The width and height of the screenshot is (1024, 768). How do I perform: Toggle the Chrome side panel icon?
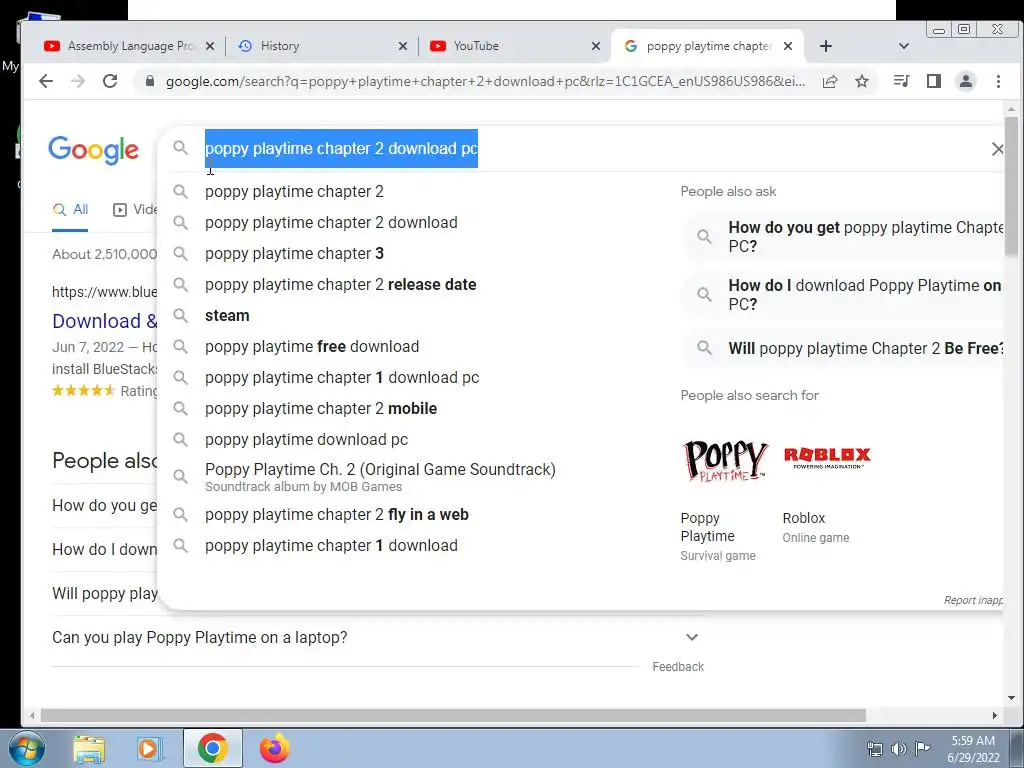[934, 81]
